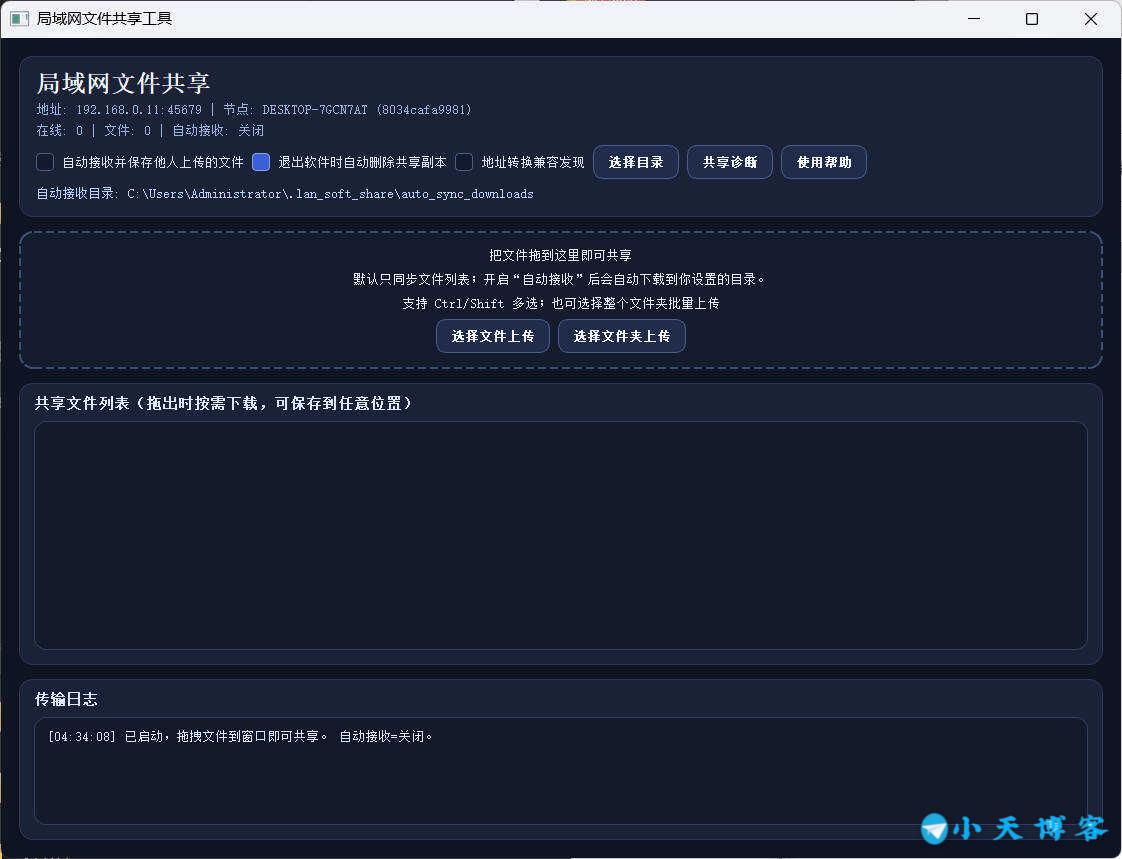Click the 在线 / 文件 status line
This screenshot has width=1122, height=859.
(150, 131)
